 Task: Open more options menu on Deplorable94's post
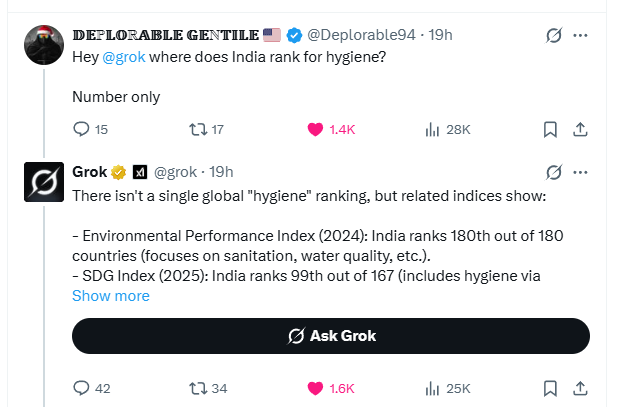[x=580, y=35]
